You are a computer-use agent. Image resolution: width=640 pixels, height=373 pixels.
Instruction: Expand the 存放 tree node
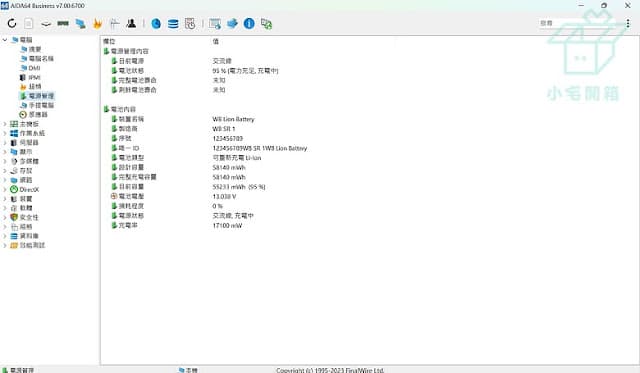(5, 171)
